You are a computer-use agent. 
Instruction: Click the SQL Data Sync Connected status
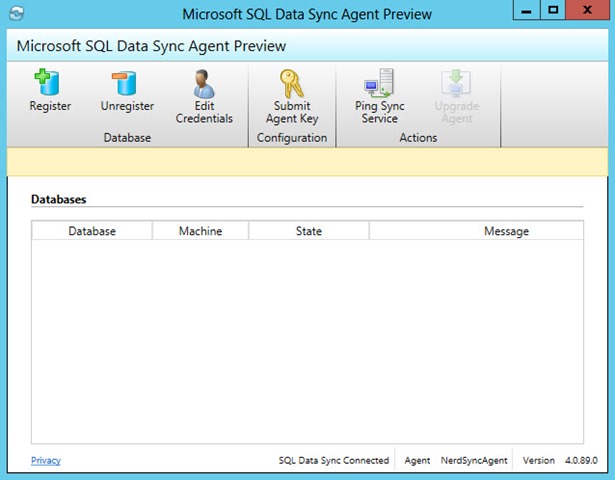334,460
